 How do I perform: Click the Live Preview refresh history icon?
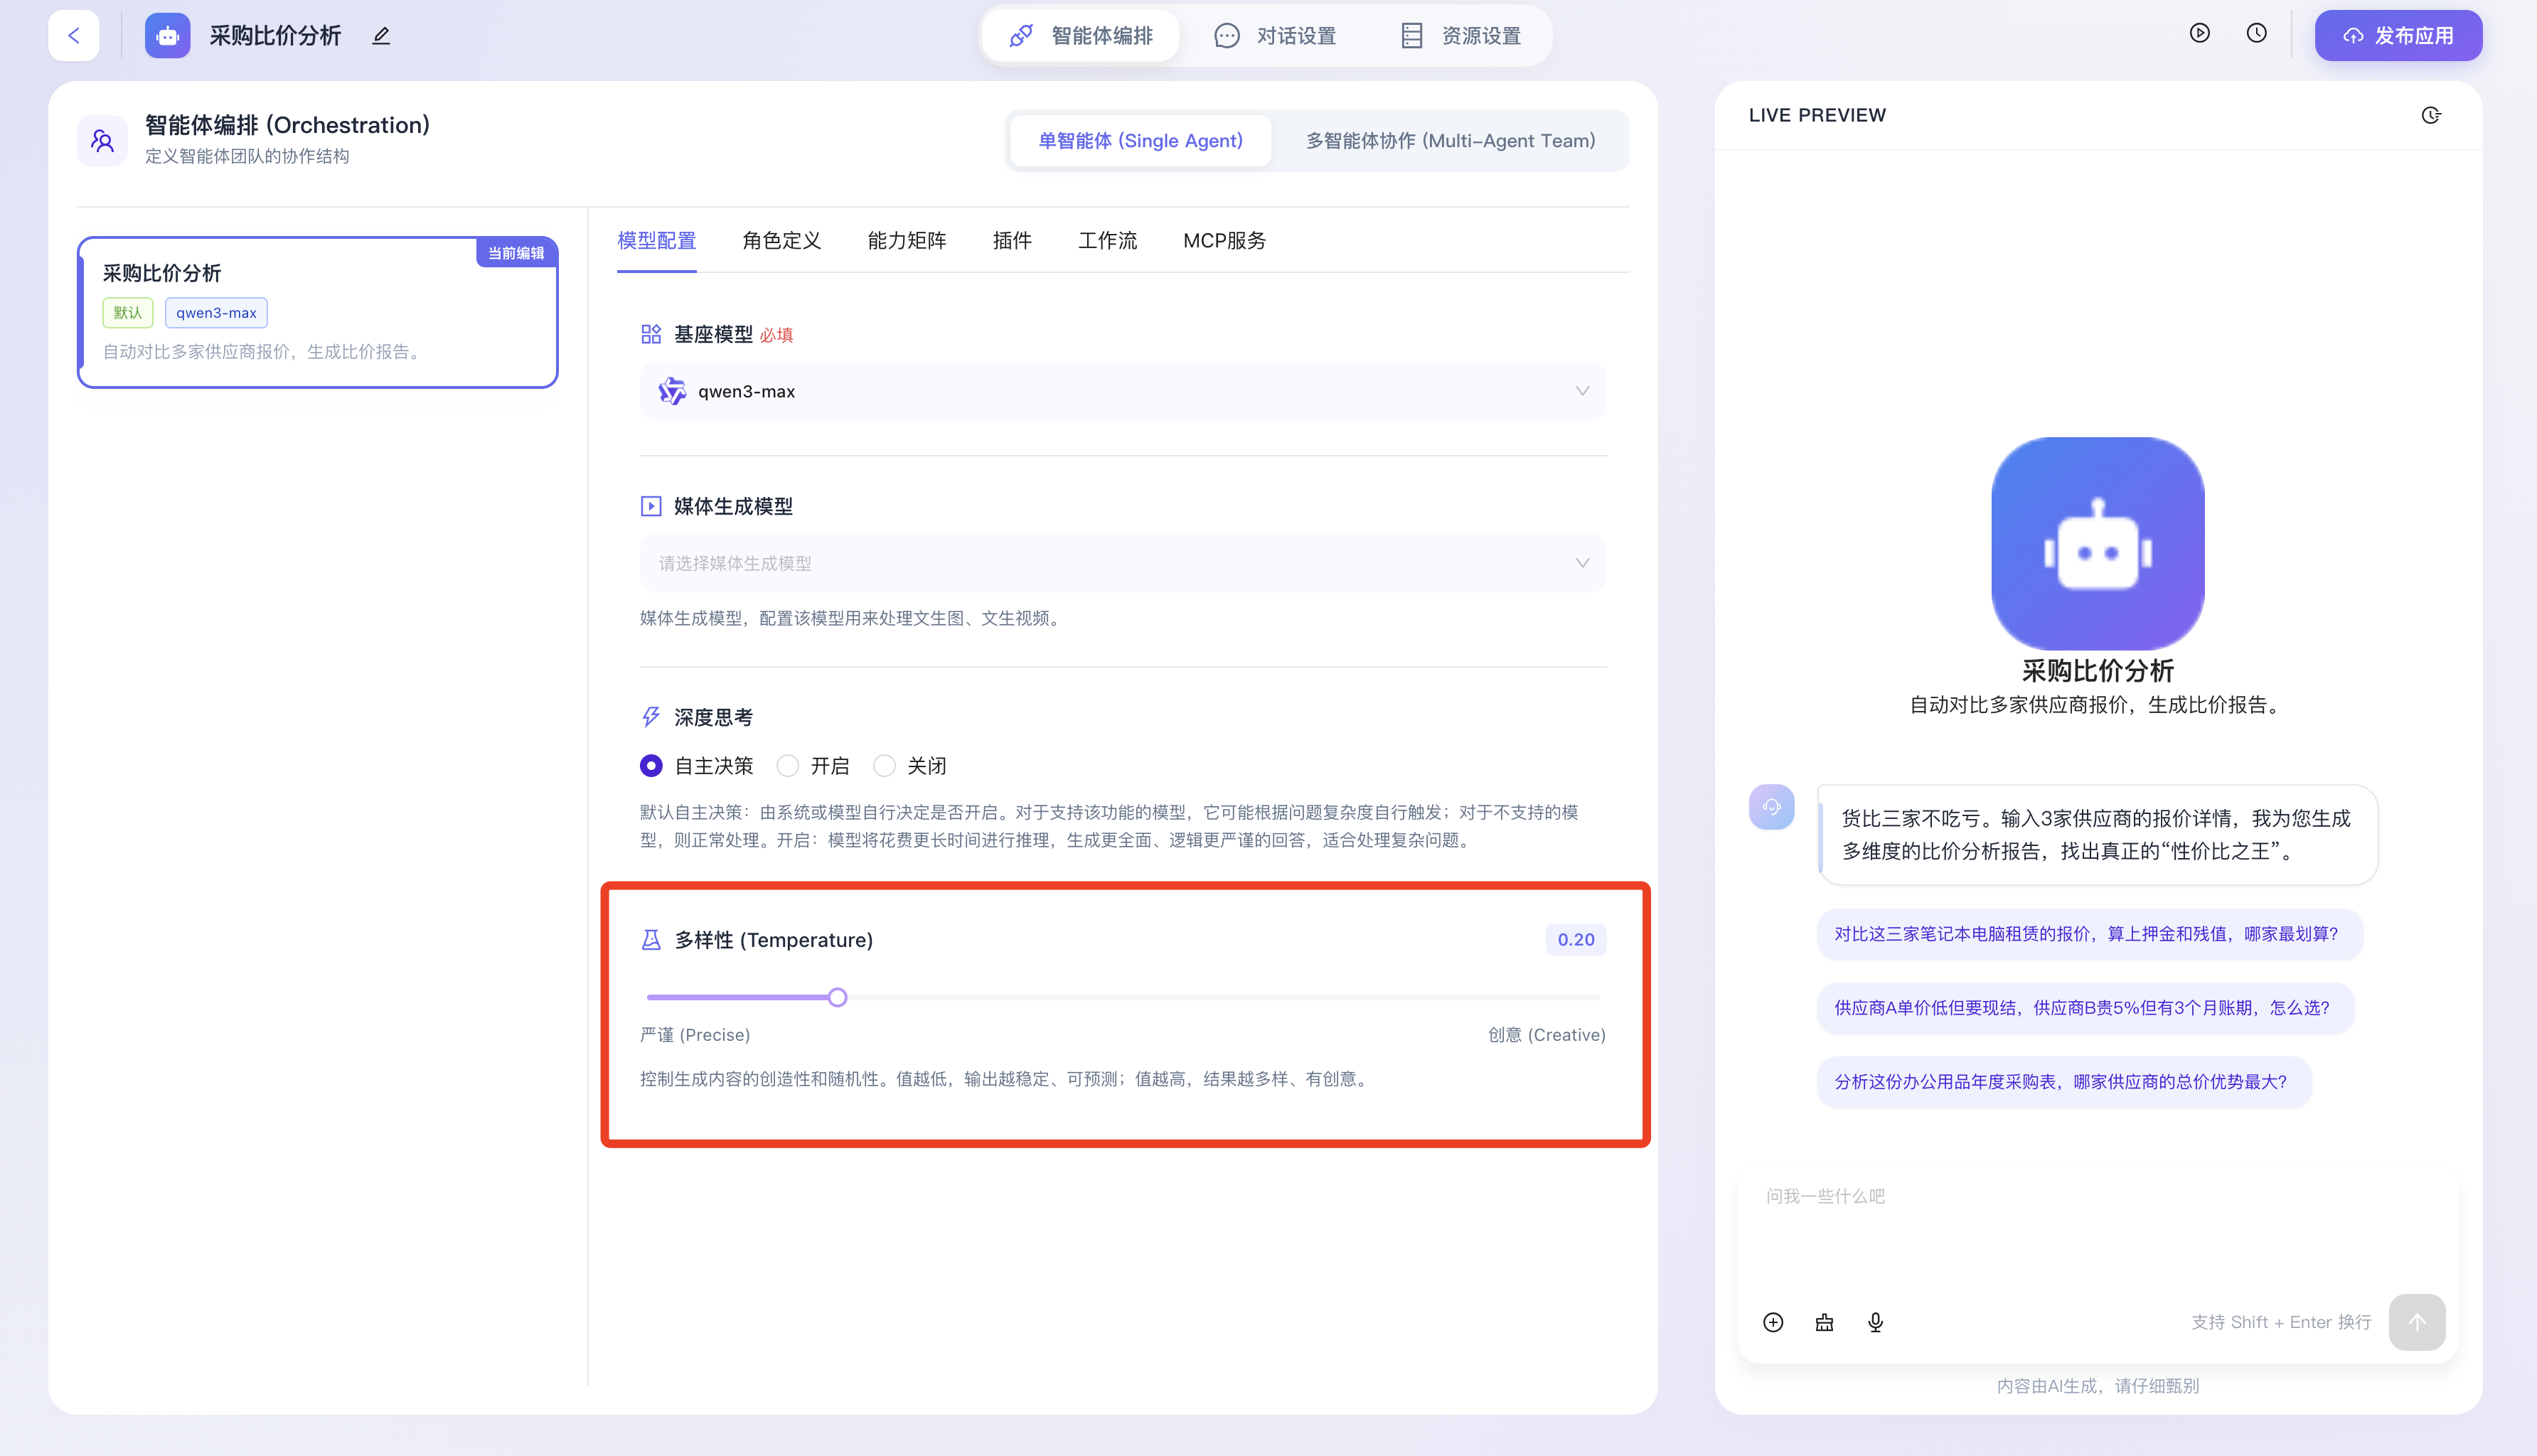pyautogui.click(x=2431, y=115)
